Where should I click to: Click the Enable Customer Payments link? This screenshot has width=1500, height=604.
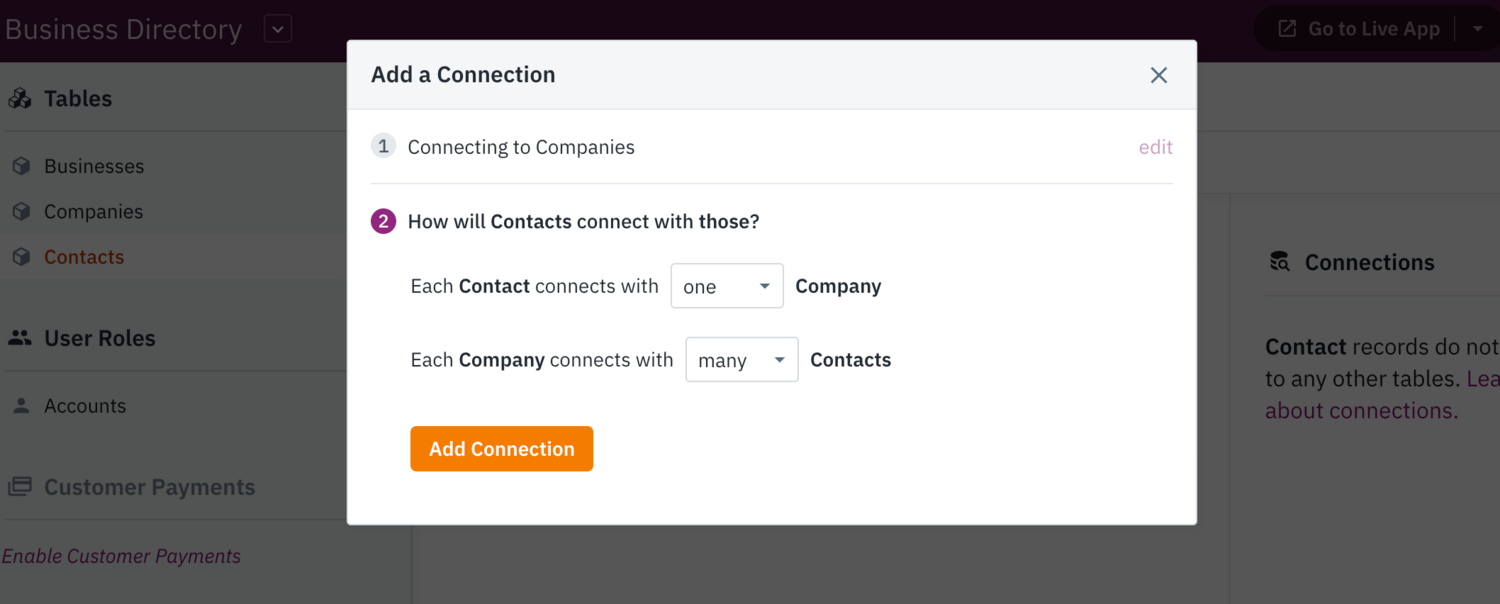point(121,556)
